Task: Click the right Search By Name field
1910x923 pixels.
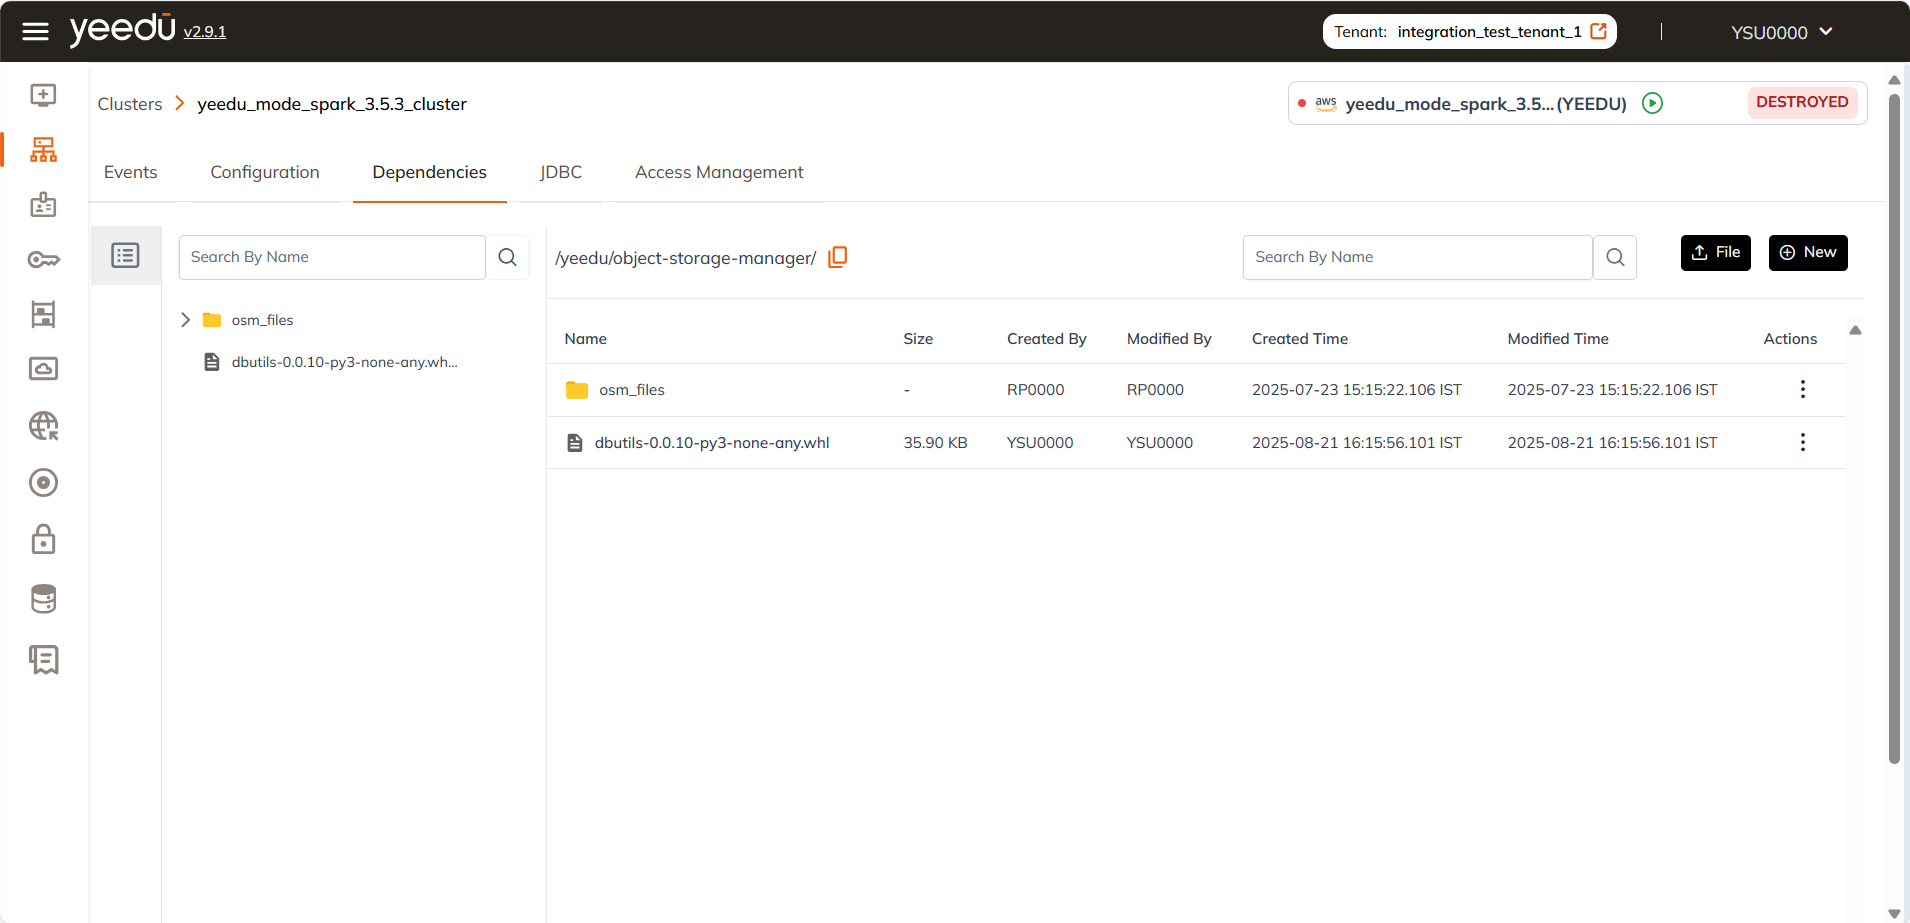Action: pos(1416,257)
